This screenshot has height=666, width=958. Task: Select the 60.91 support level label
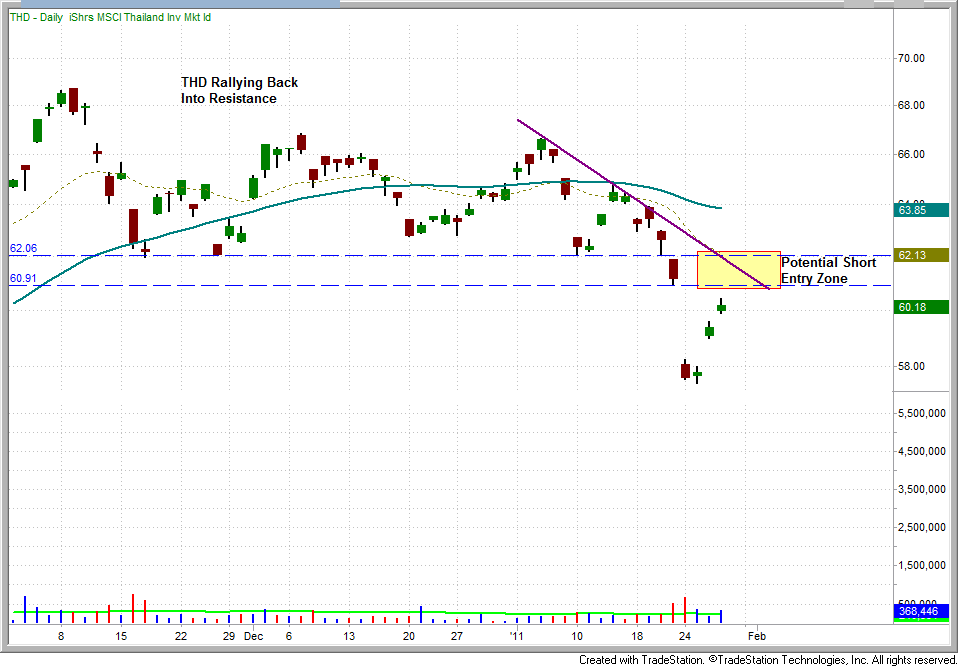point(23,278)
